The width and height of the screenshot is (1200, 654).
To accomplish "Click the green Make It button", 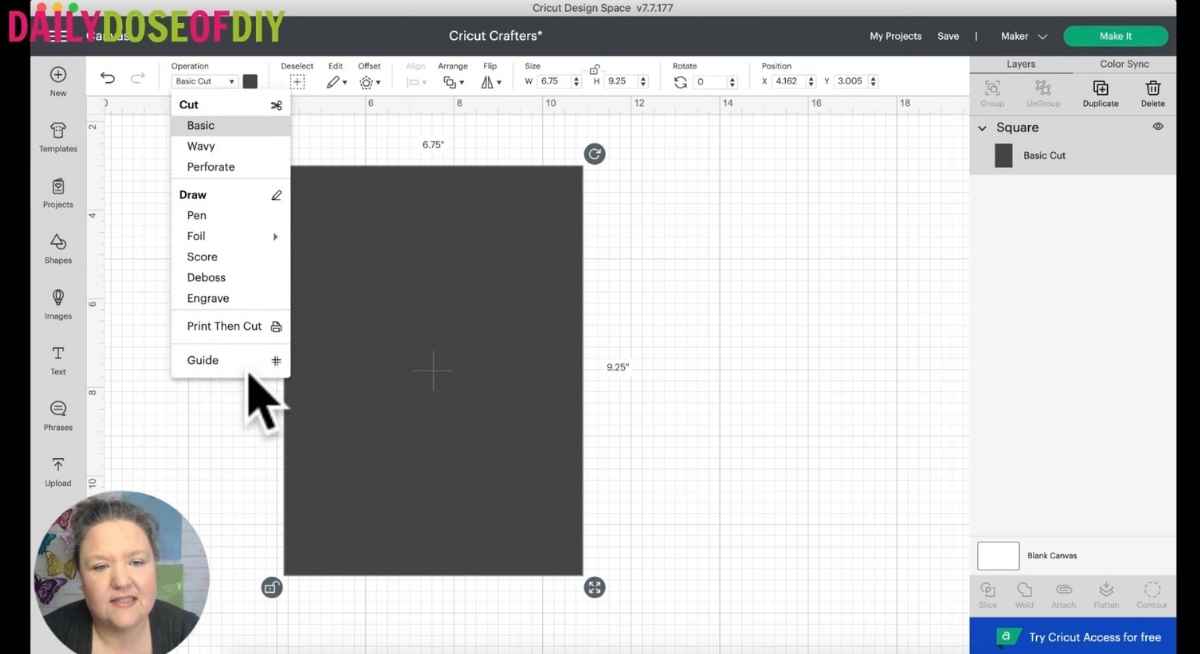I will [x=1115, y=35].
